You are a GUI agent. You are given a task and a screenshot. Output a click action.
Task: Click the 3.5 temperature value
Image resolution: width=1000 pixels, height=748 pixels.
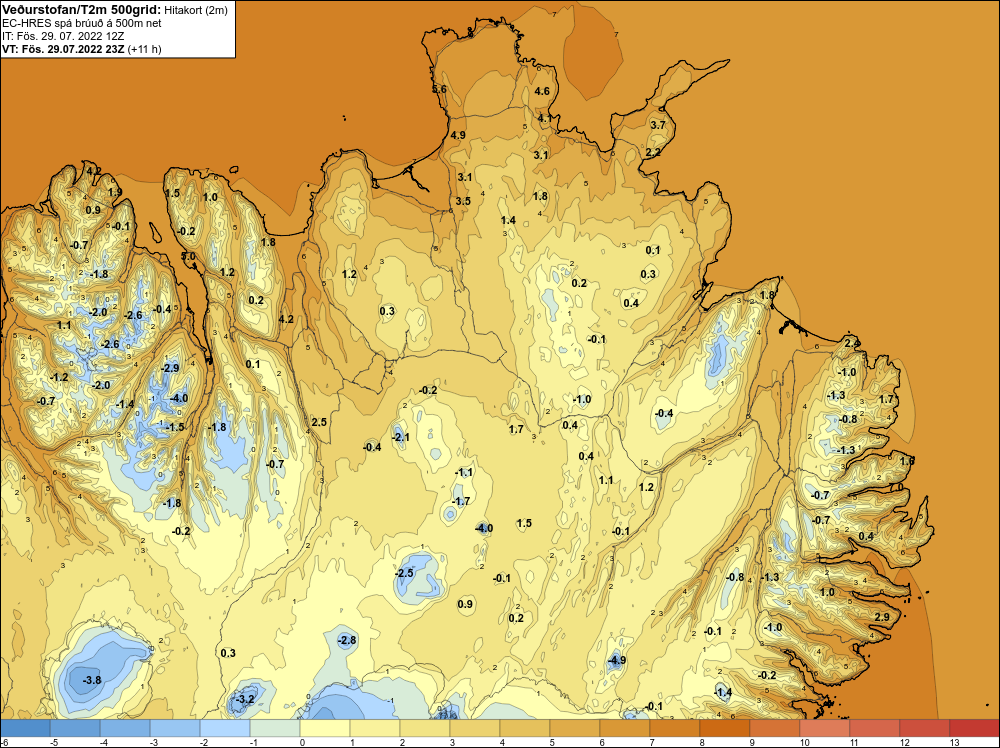[x=463, y=201]
